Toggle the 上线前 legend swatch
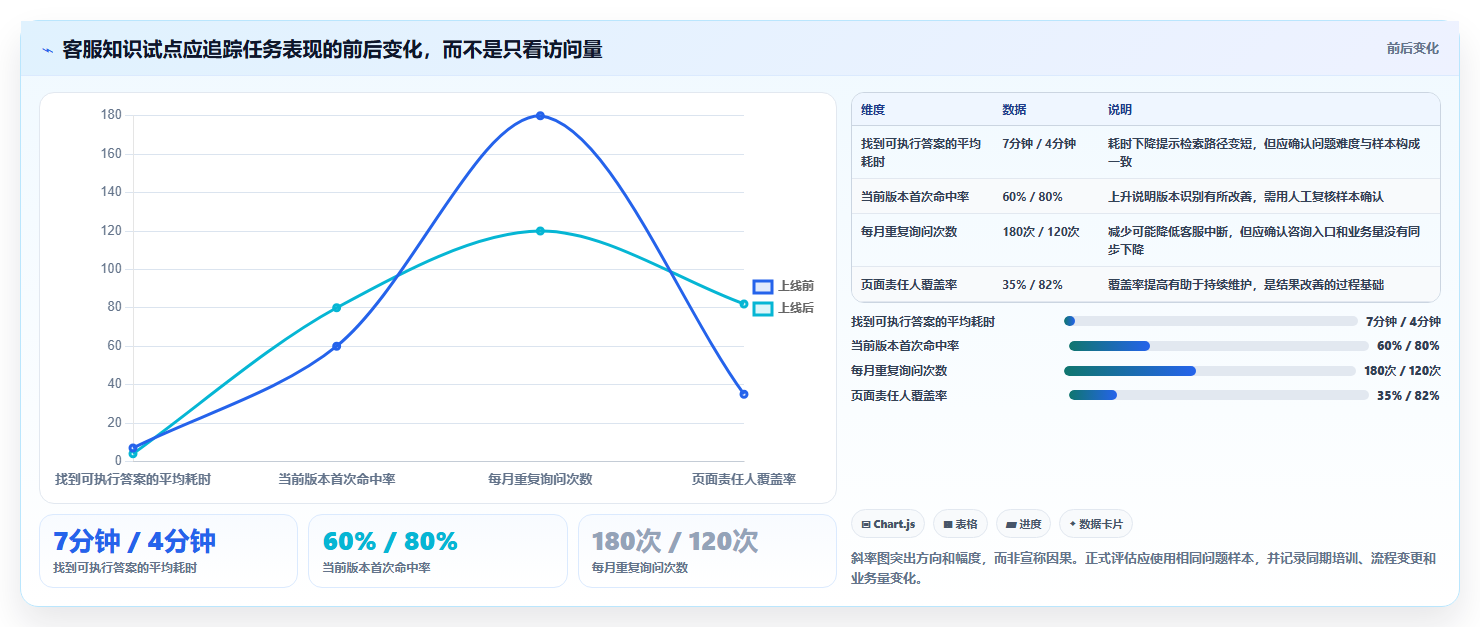 coord(763,286)
